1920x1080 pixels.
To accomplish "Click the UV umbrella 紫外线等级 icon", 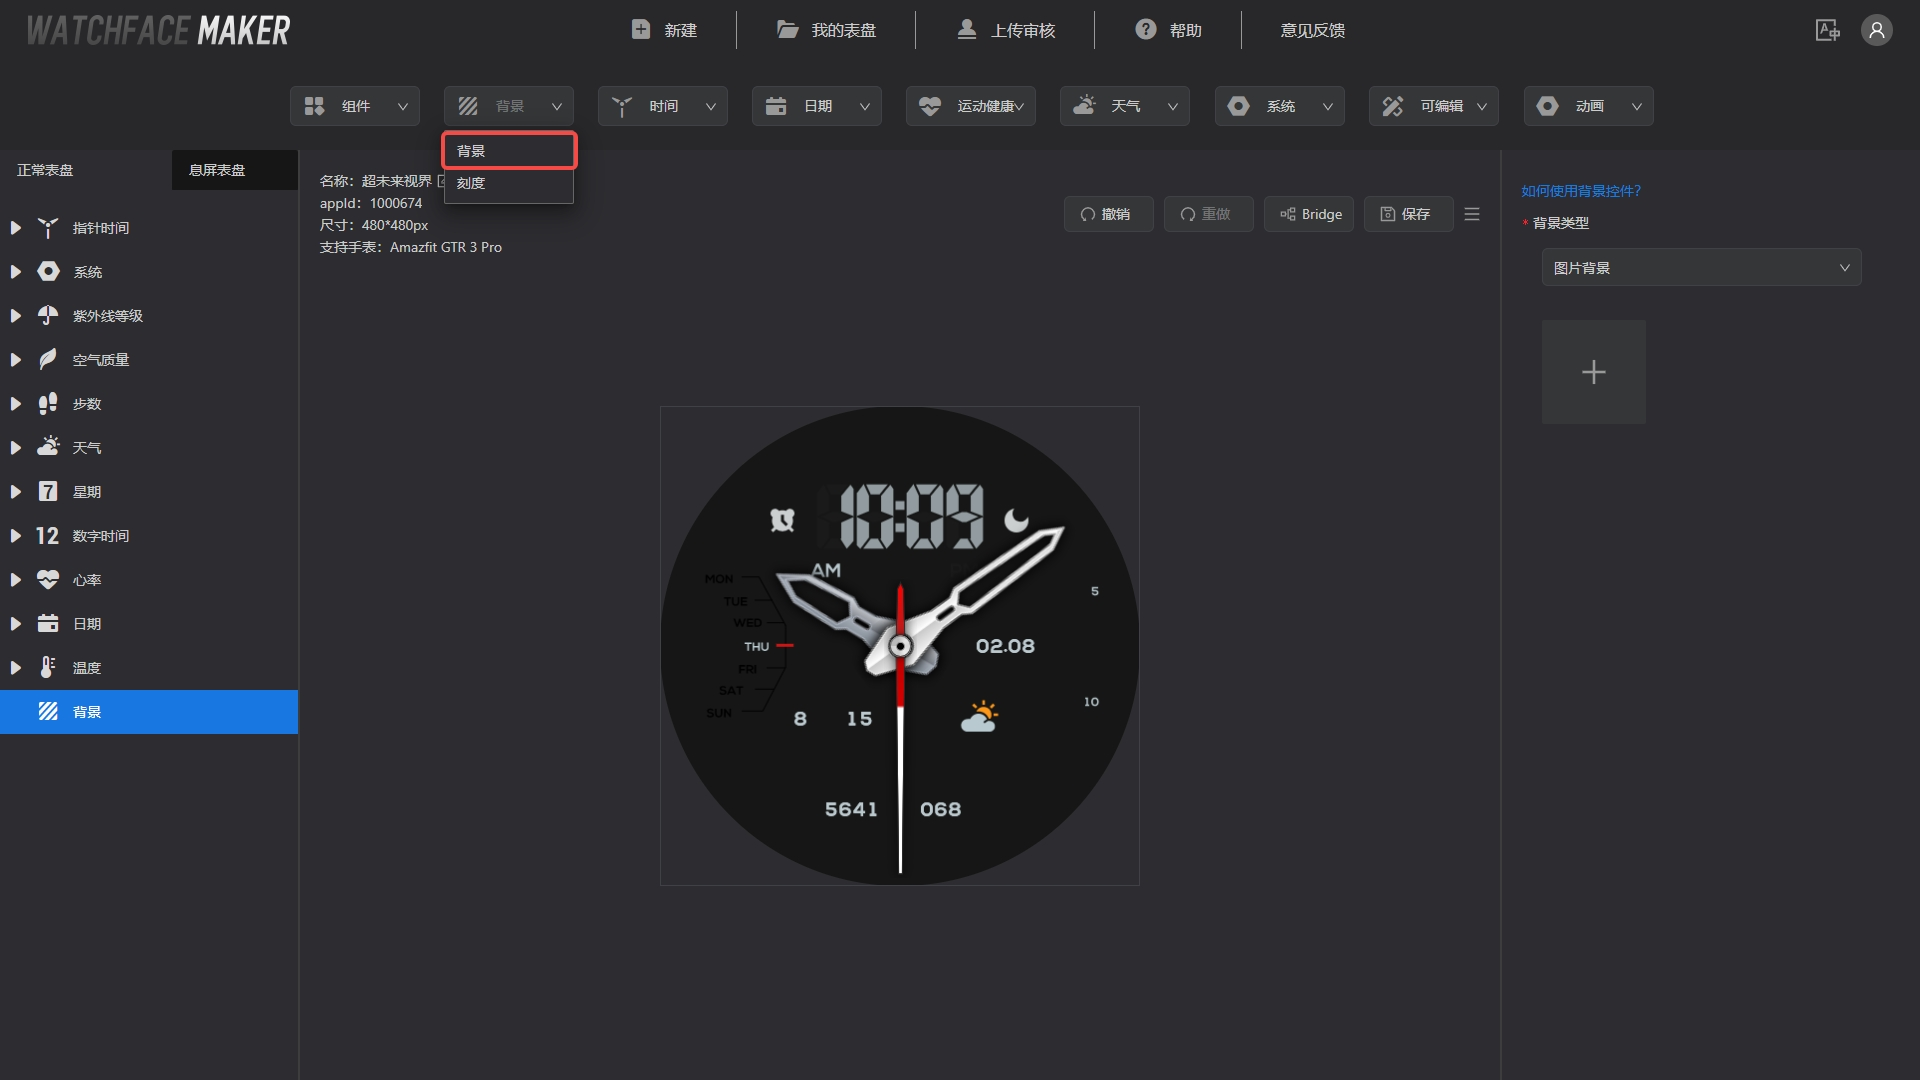I will coord(48,316).
